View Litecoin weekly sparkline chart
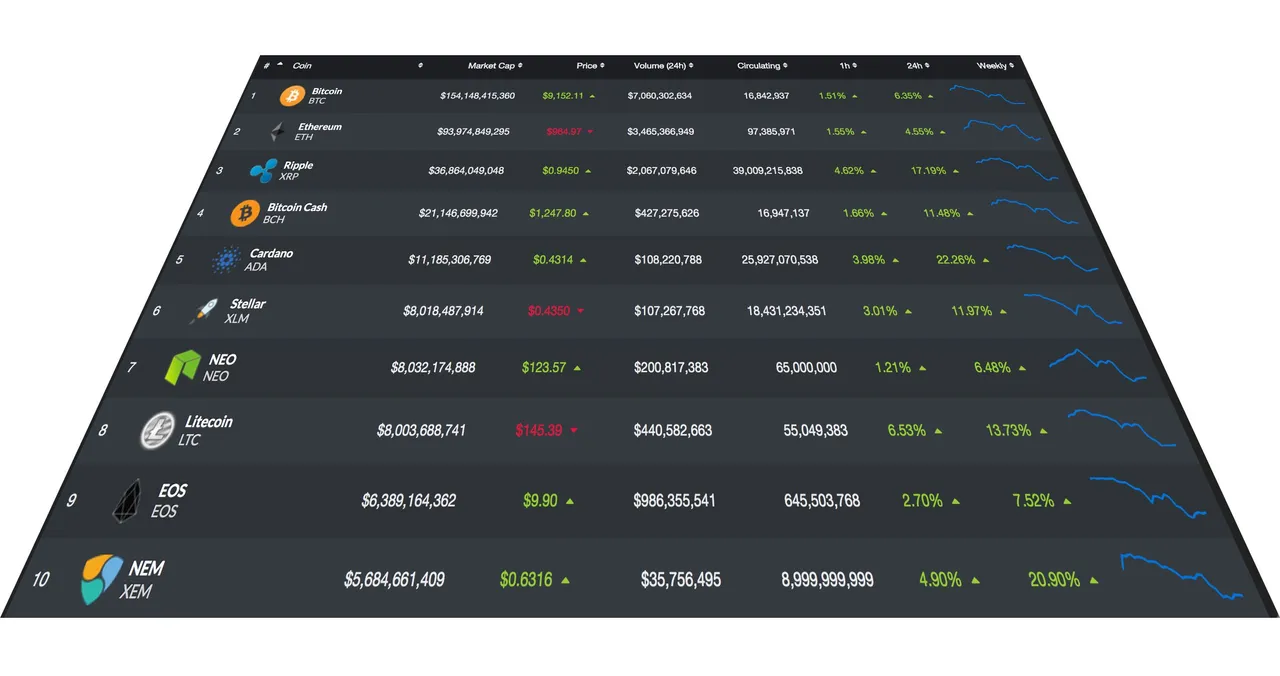The width and height of the screenshot is (1280, 676). pyautogui.click(x=1122, y=428)
